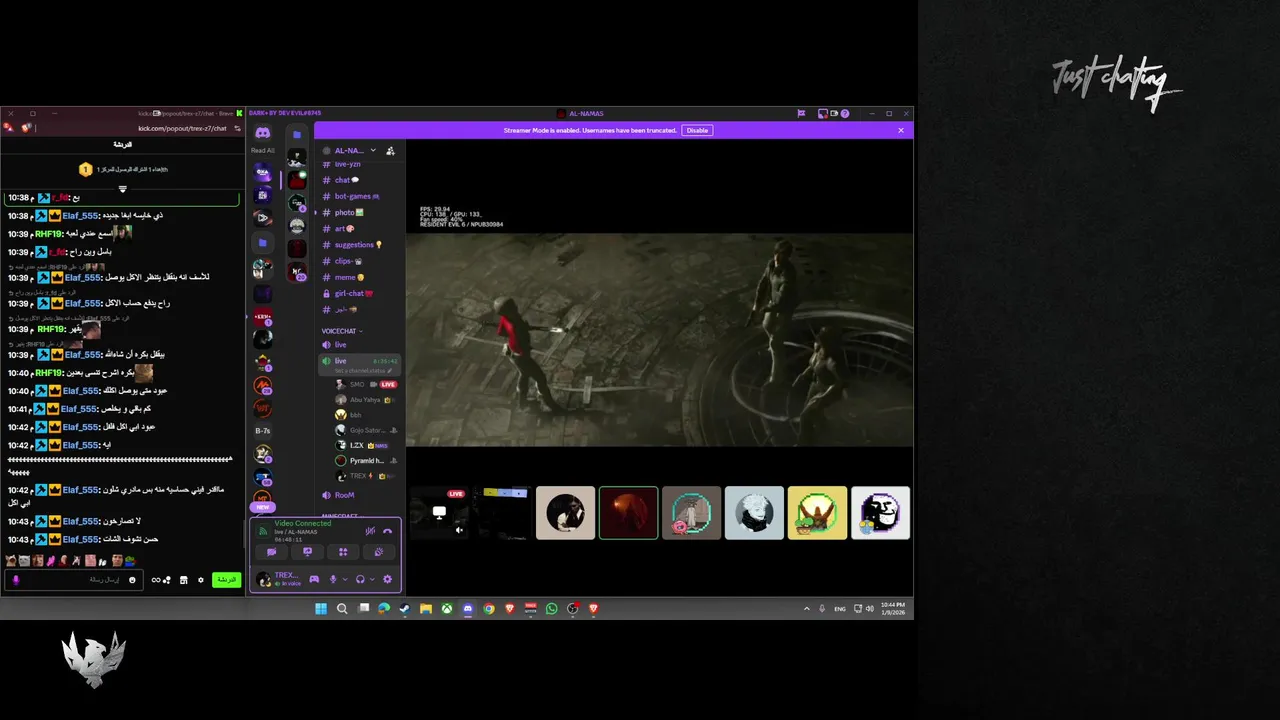The height and width of the screenshot is (720, 1280).
Task: Open Kick chat settings gear icon
Action: pyautogui.click(x=201, y=580)
